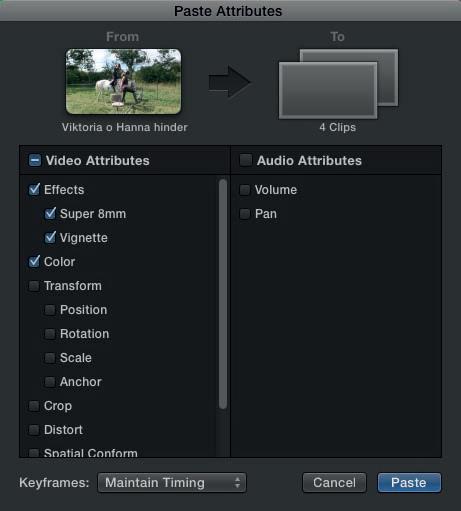461x511 pixels.
Task: Click the Paste button
Action: (x=409, y=483)
